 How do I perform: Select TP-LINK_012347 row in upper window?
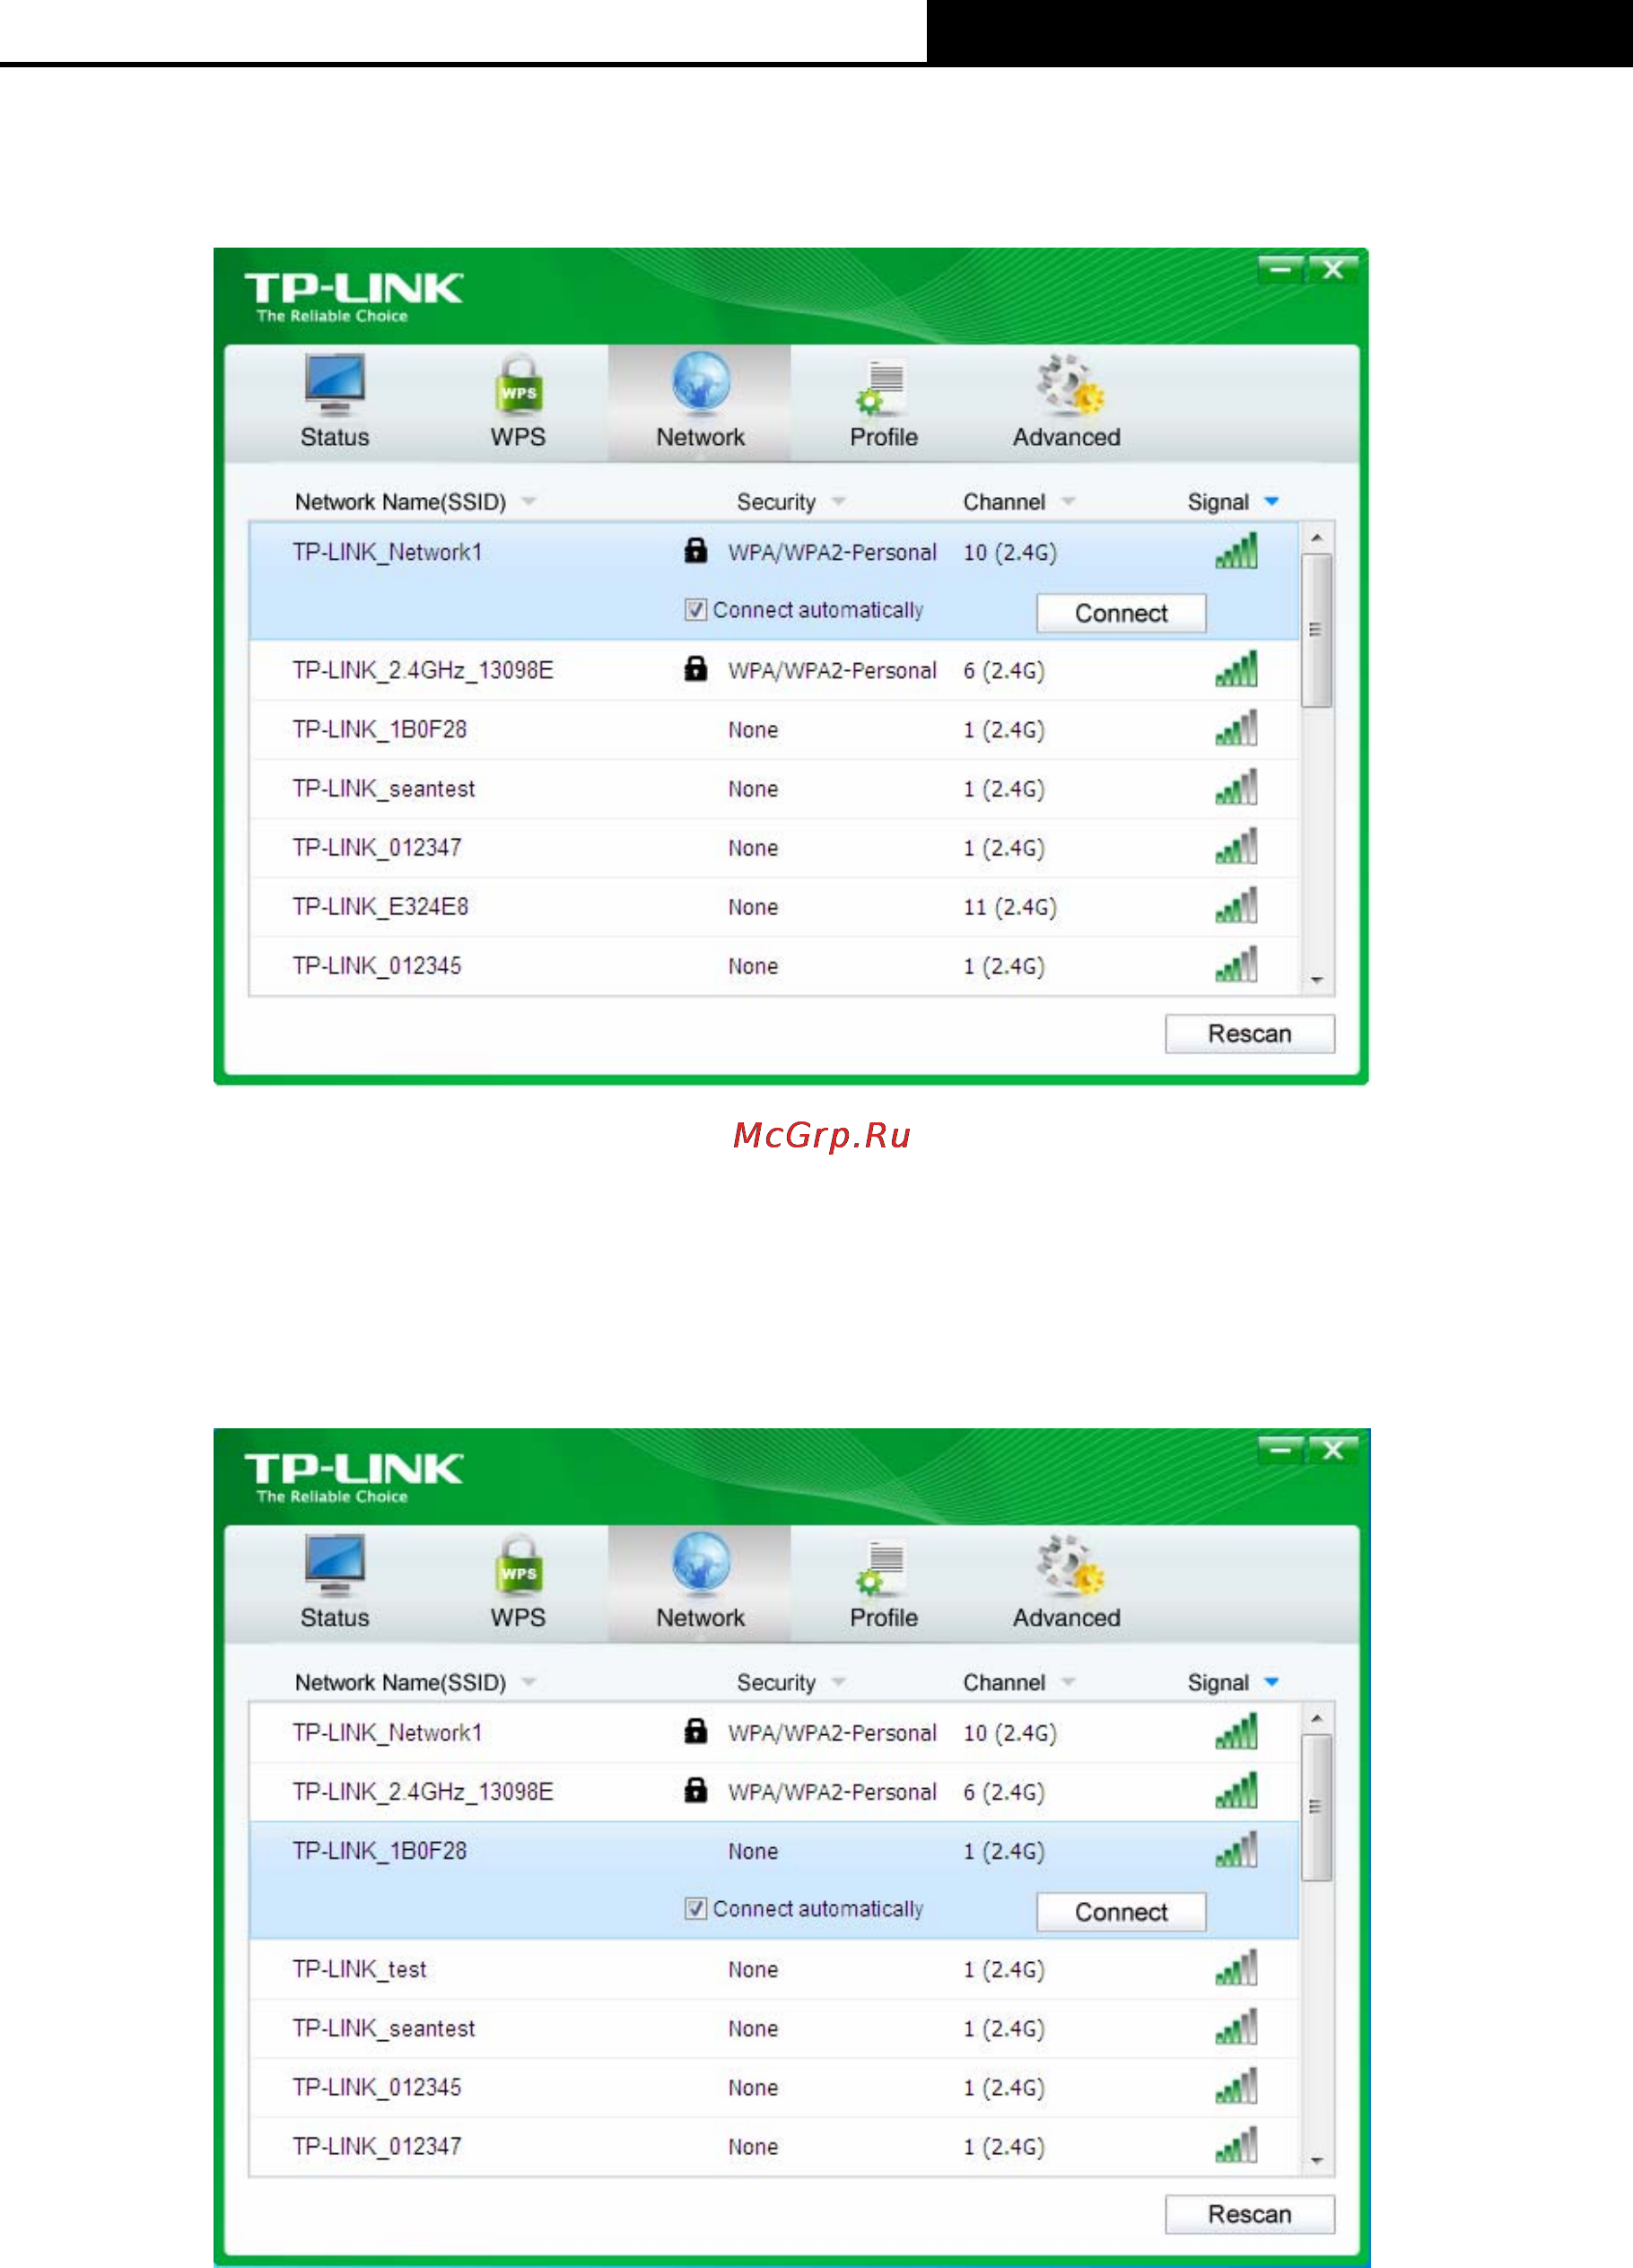click(774, 847)
